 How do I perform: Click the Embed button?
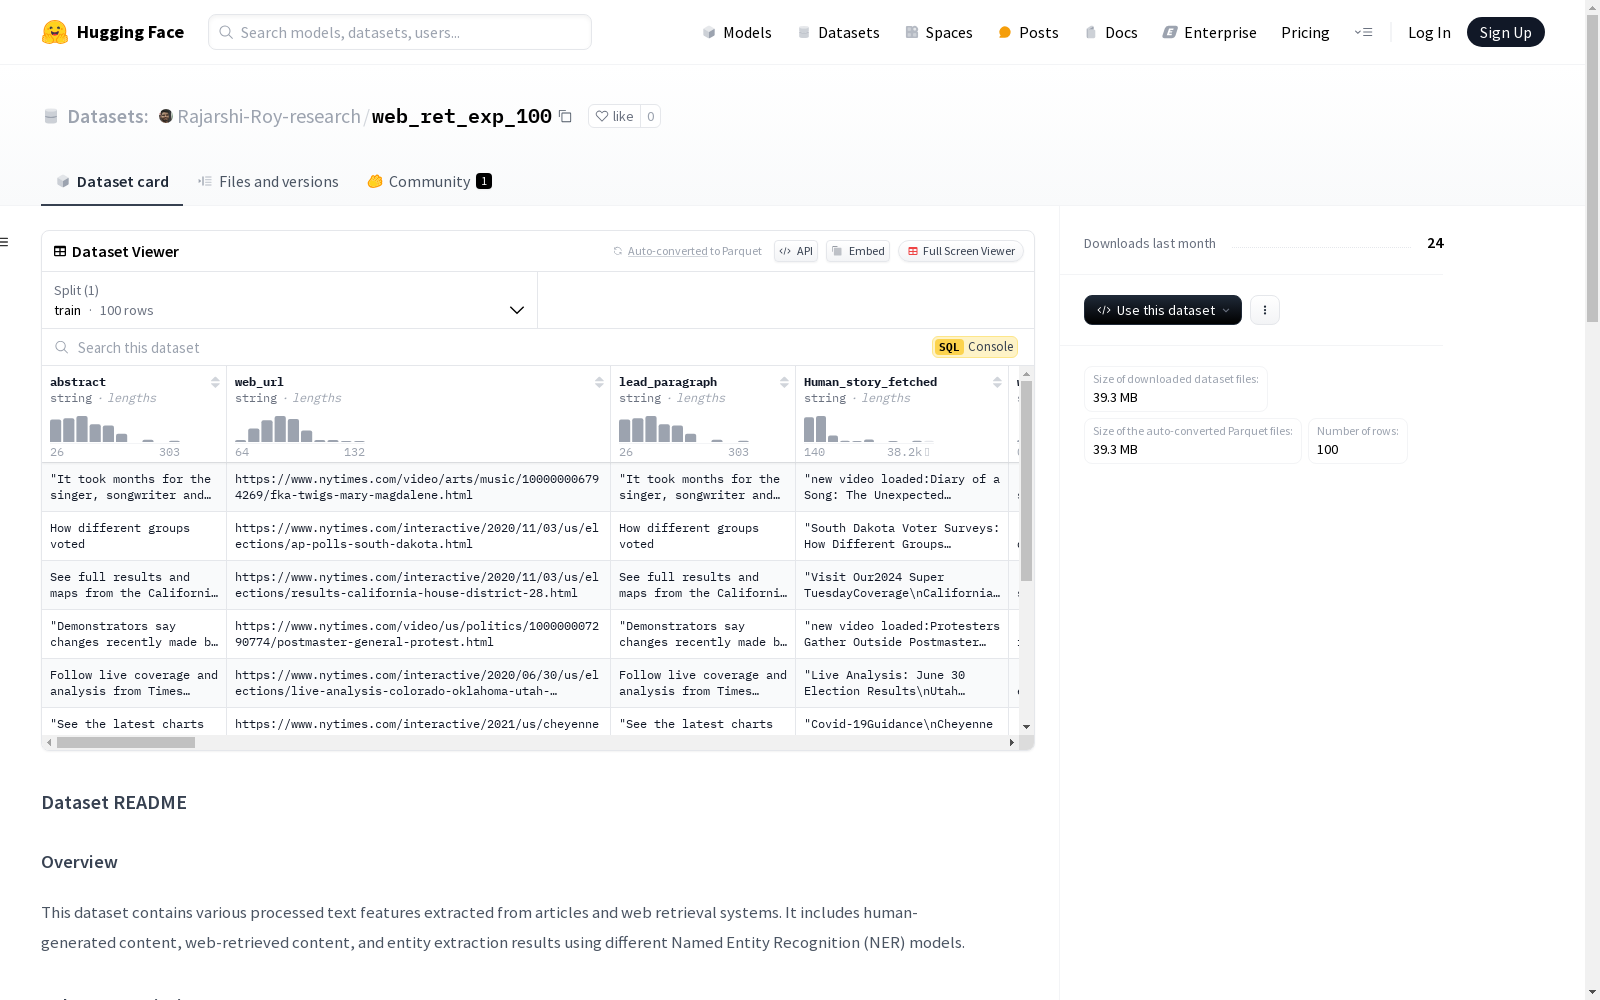click(x=858, y=251)
